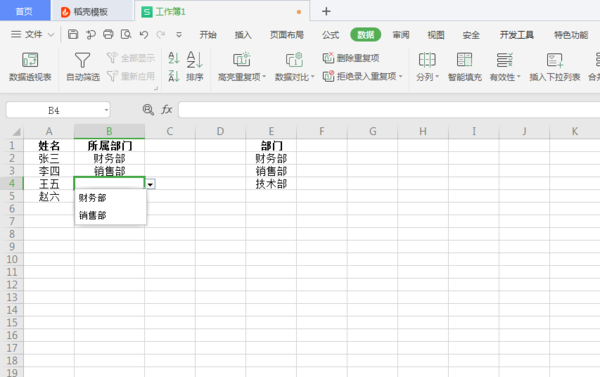Expand 拒绝录入重复项 dropdown
This screenshot has height=377, width=600.
click(x=401, y=77)
